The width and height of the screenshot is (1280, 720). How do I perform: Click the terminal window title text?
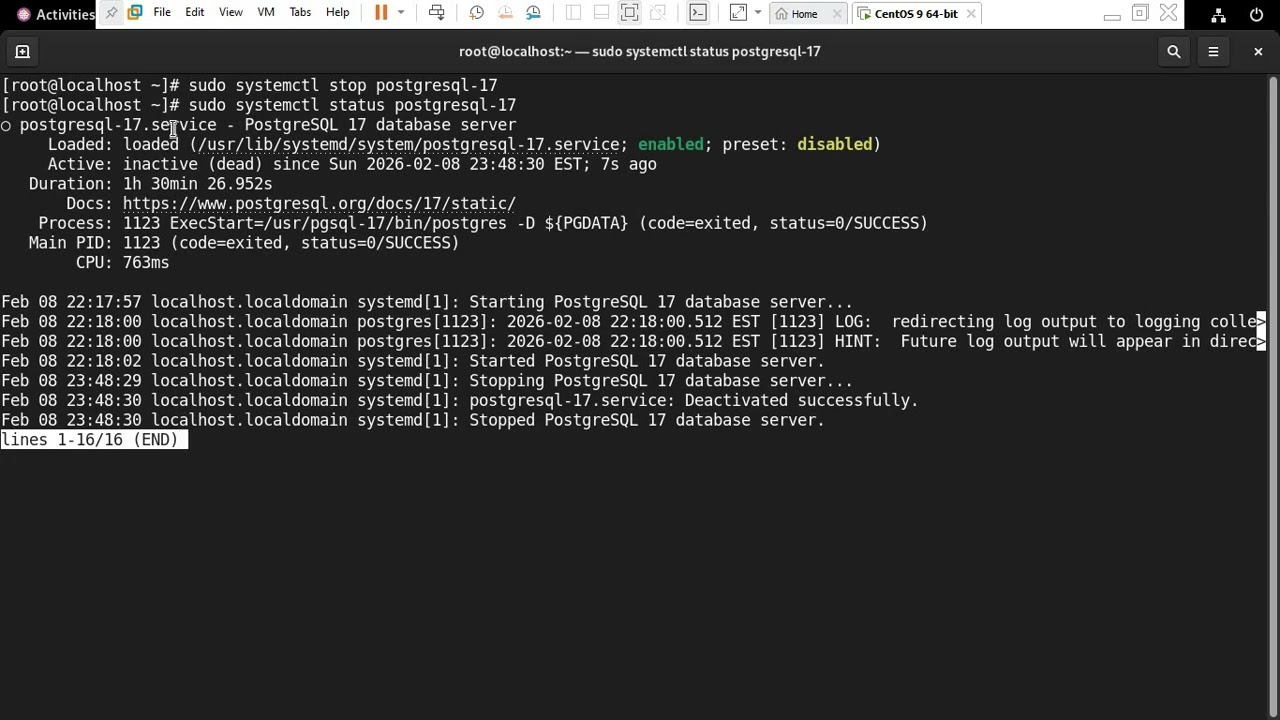point(640,51)
